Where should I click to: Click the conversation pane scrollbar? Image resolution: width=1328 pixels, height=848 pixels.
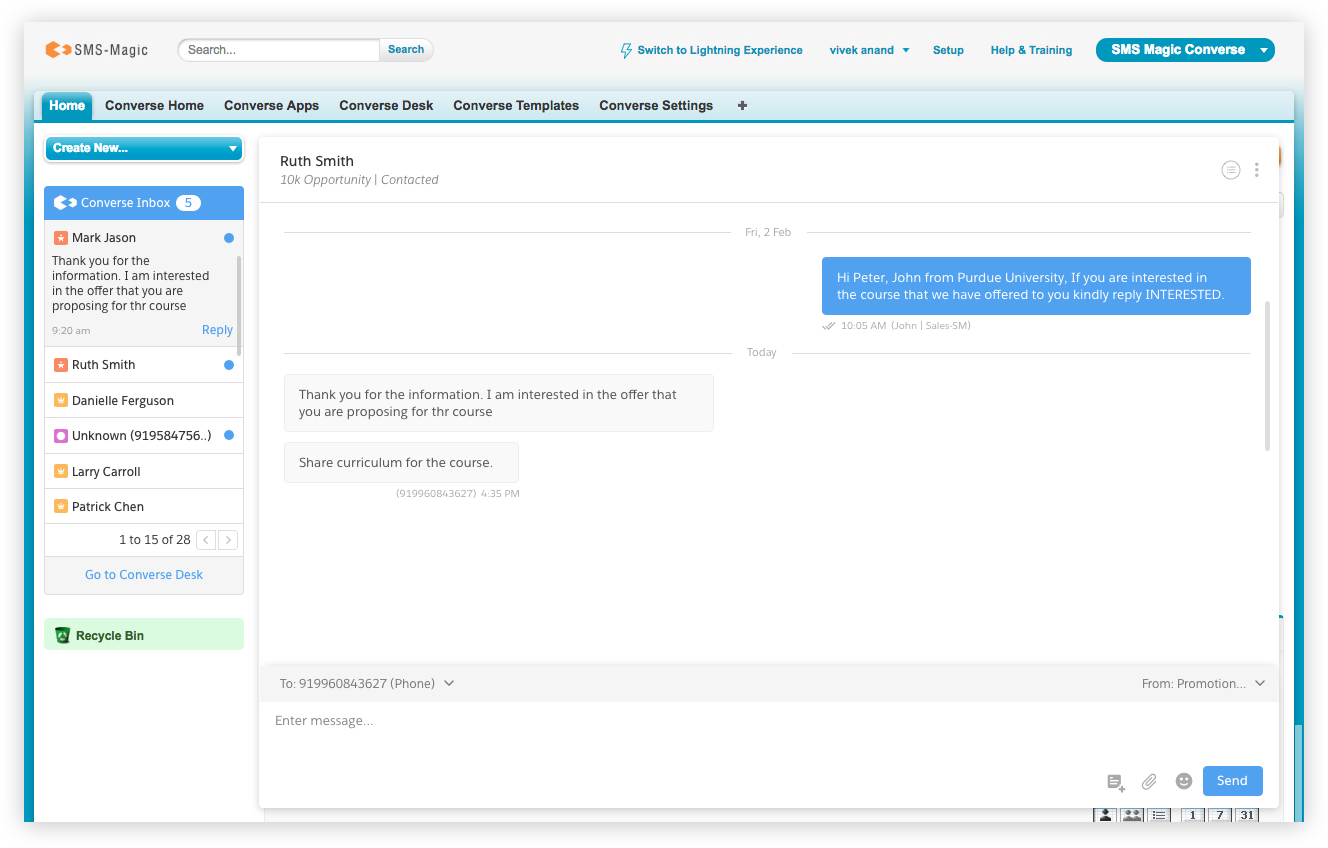click(x=1268, y=375)
